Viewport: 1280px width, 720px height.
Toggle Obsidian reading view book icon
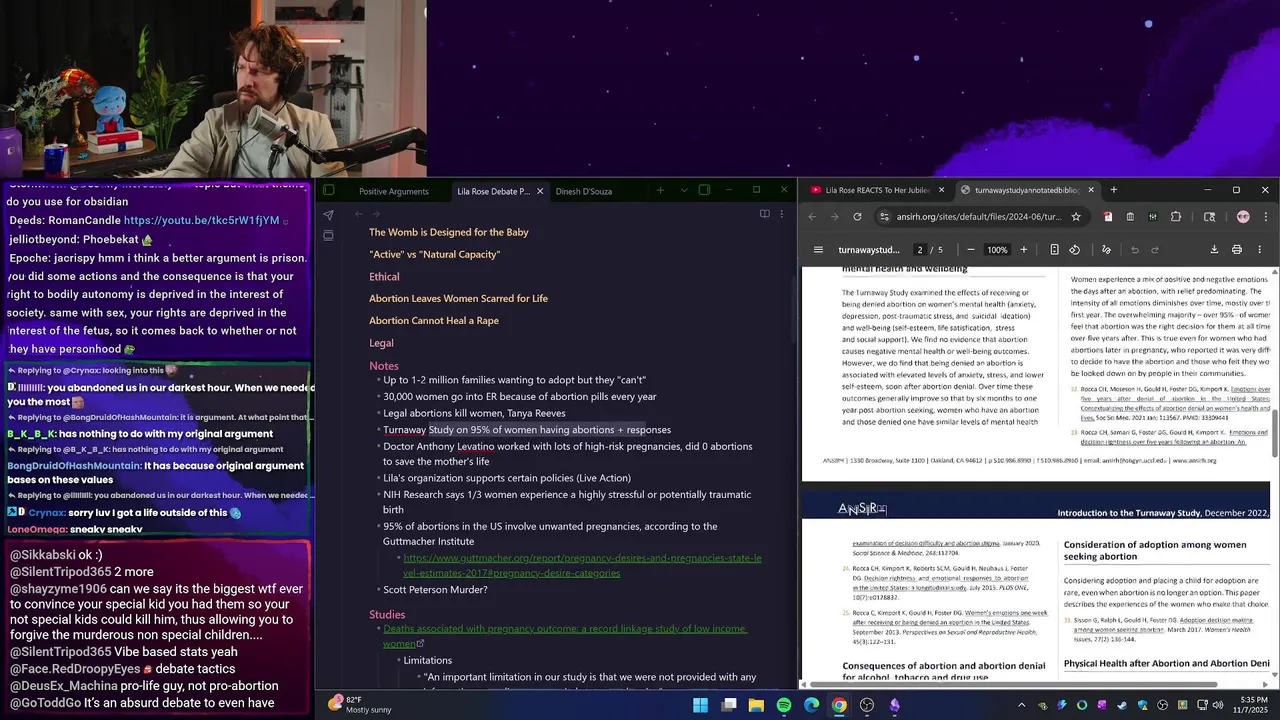765,214
